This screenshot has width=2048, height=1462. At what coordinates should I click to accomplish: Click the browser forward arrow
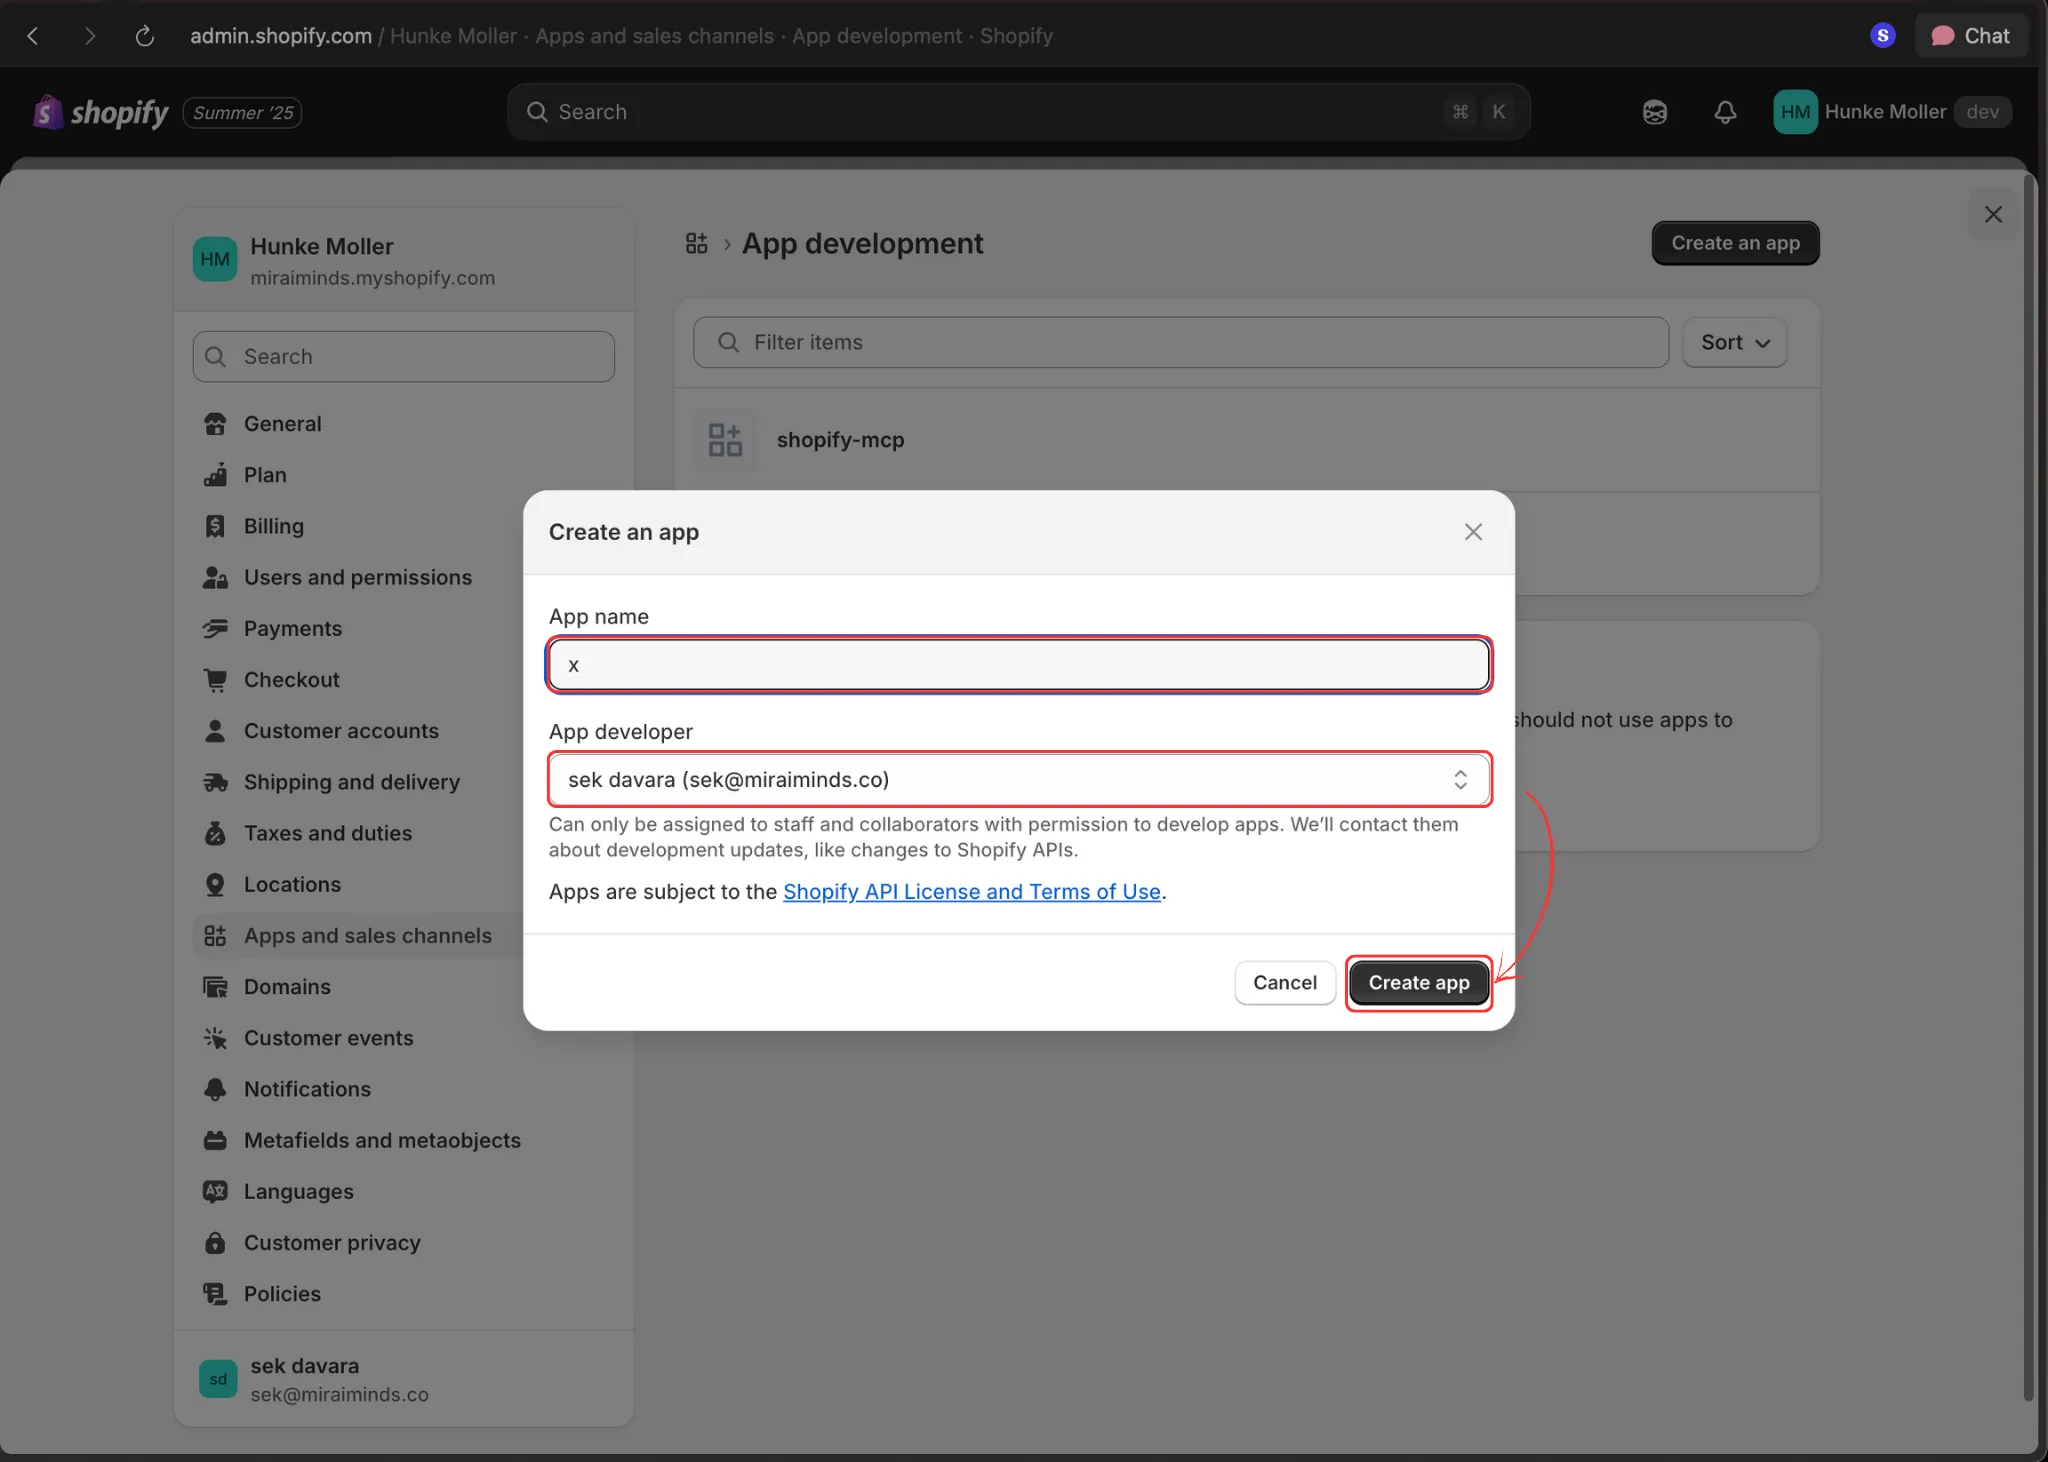(x=90, y=36)
